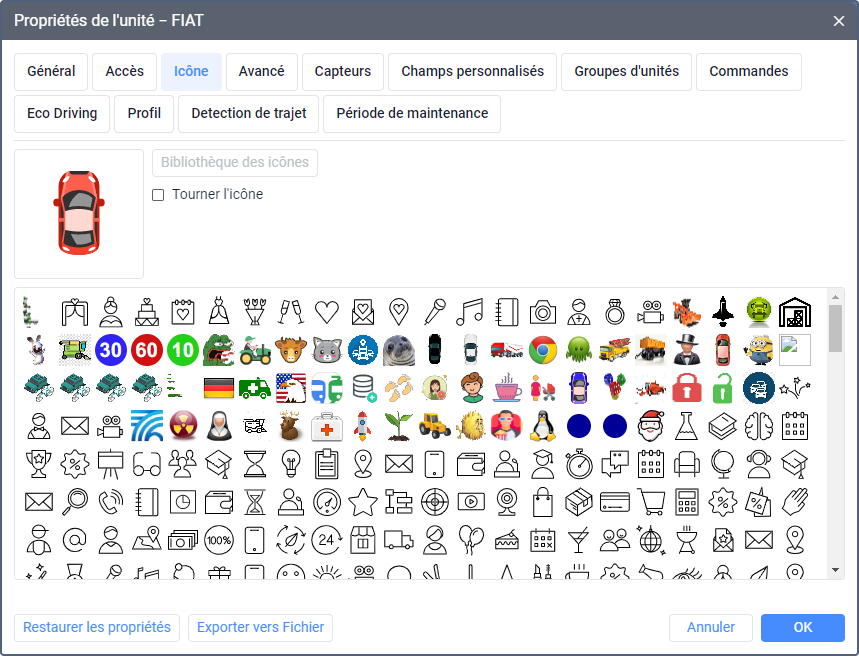Screen dimensions: 859x656
Task: Pick the nun figure icon
Action: click(219, 426)
